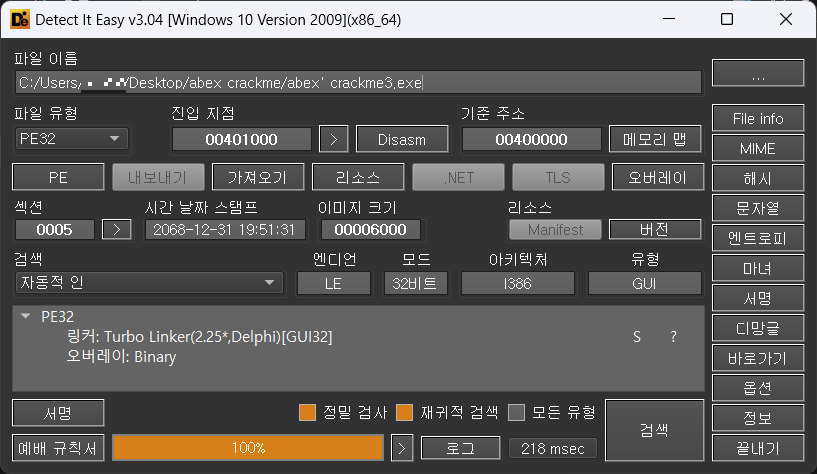Click the 버전 version button
Screen dimensions: 817x474
point(655,229)
